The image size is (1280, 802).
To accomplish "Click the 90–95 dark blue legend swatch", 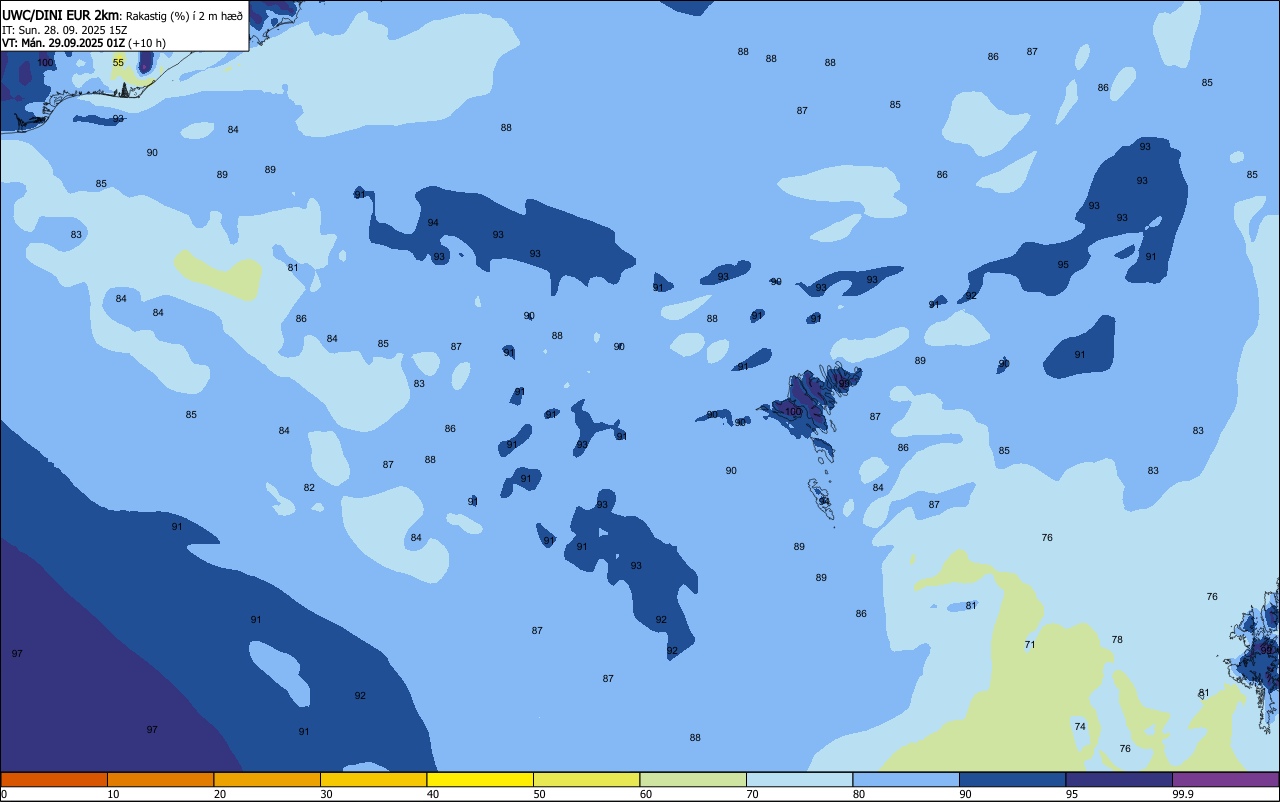I will [x=1012, y=779].
